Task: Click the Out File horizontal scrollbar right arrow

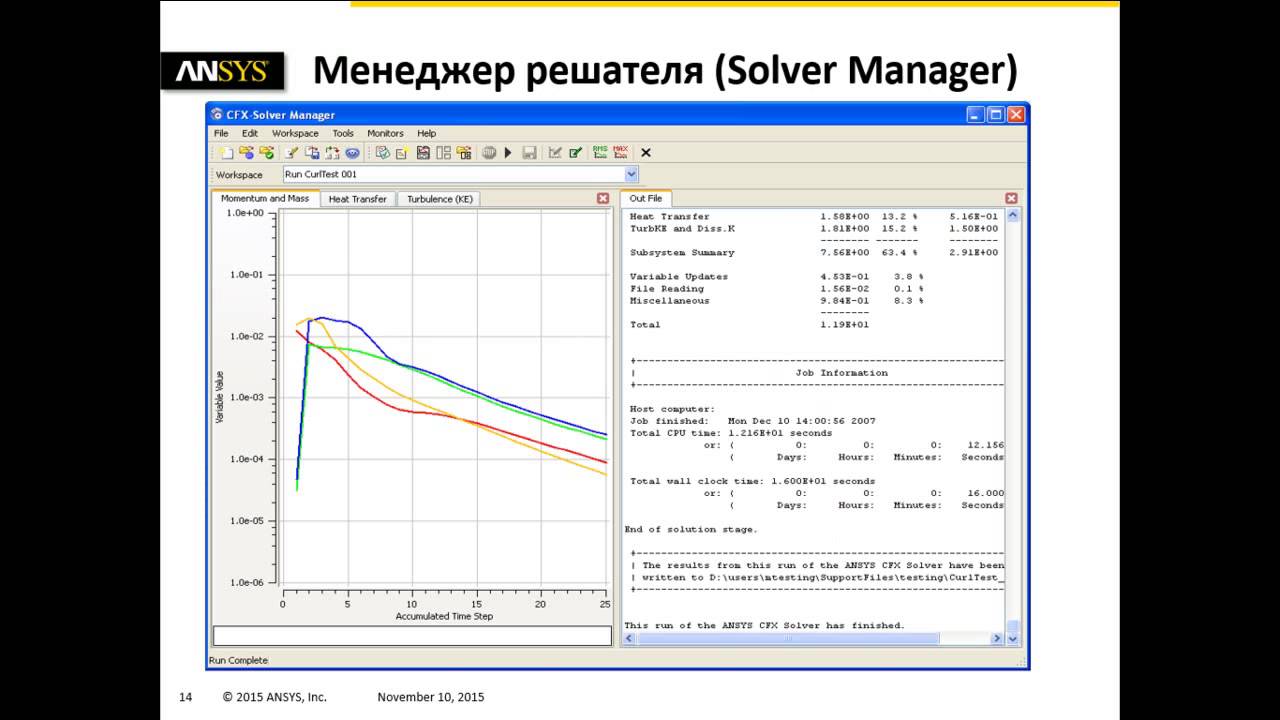Action: tap(997, 638)
